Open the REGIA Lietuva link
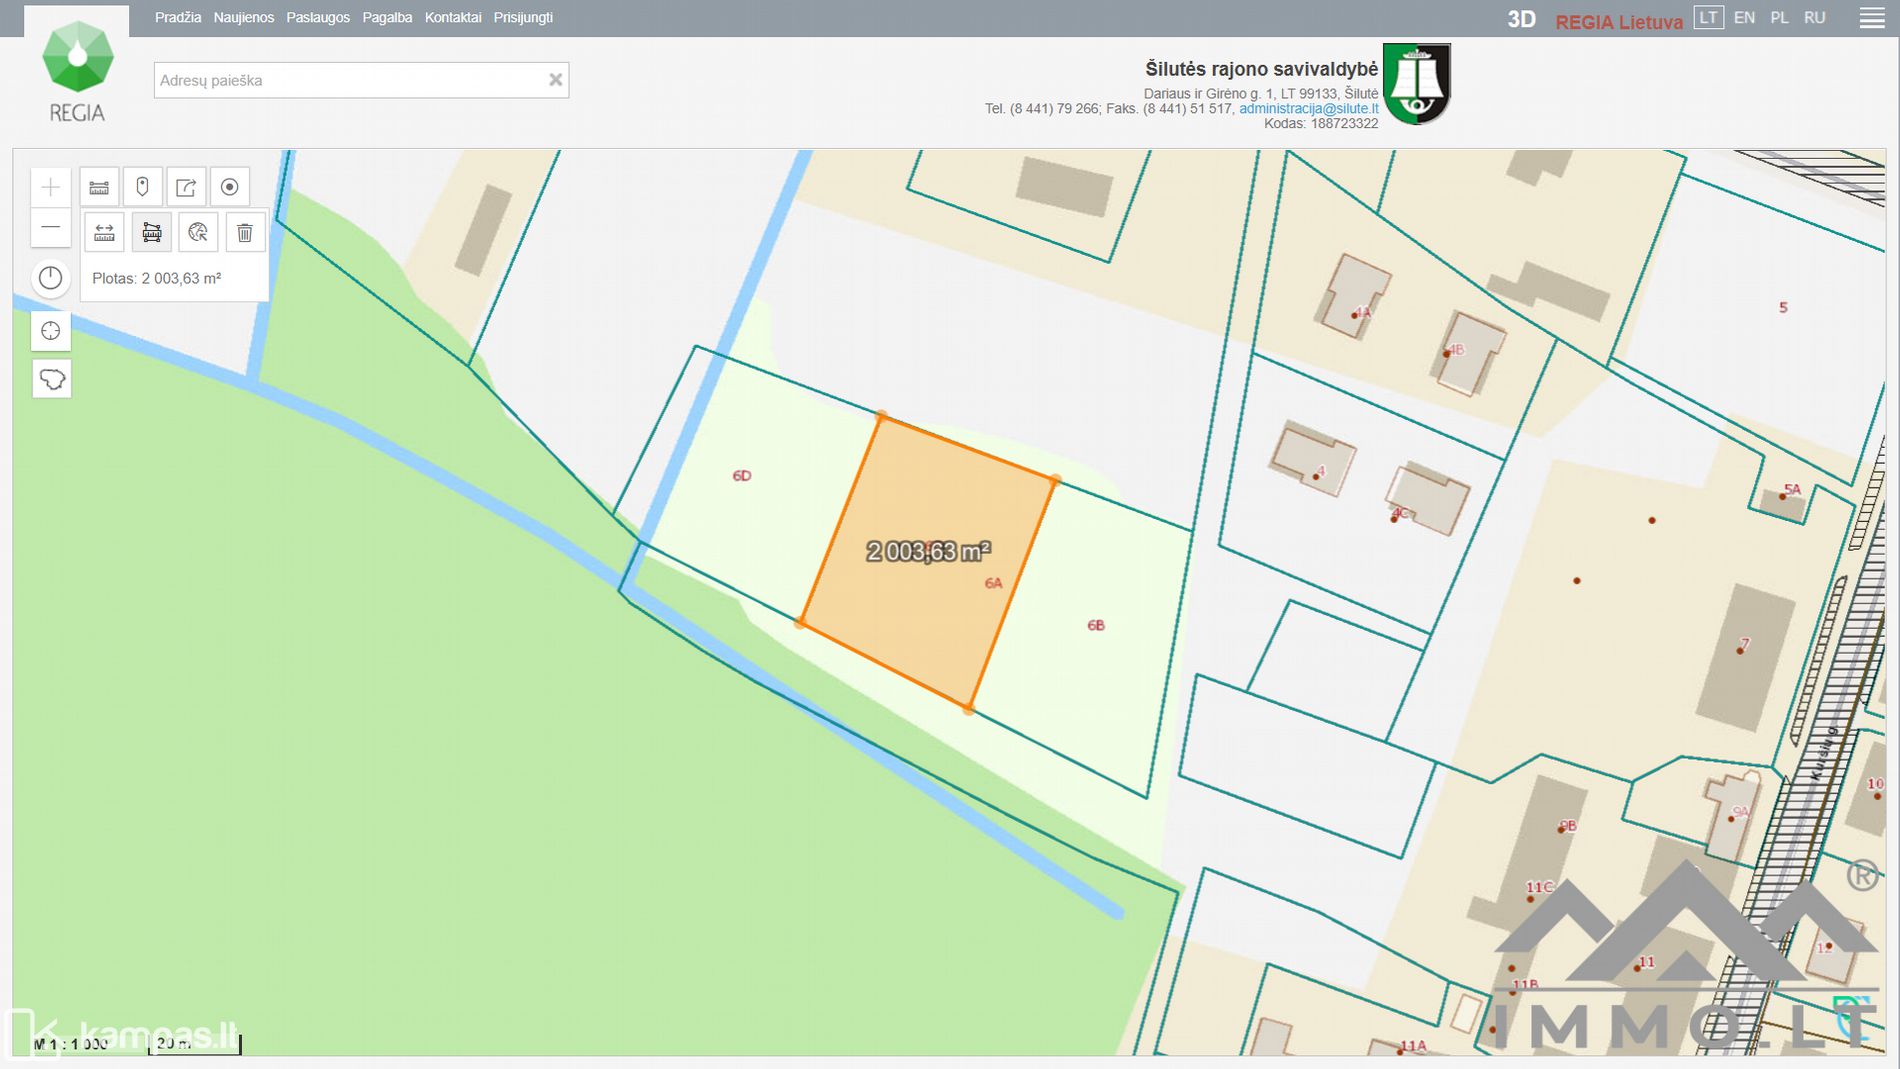The image size is (1900, 1069). pyautogui.click(x=1619, y=22)
